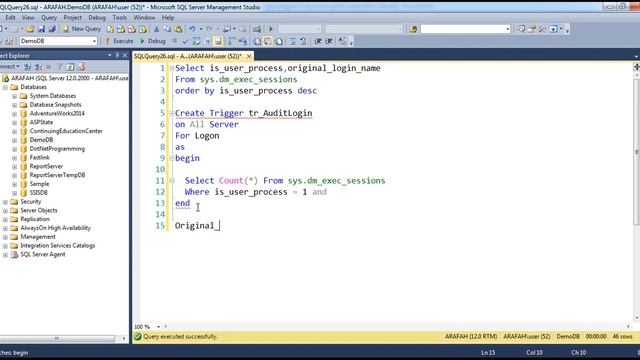Open the View menu

pos(28,18)
